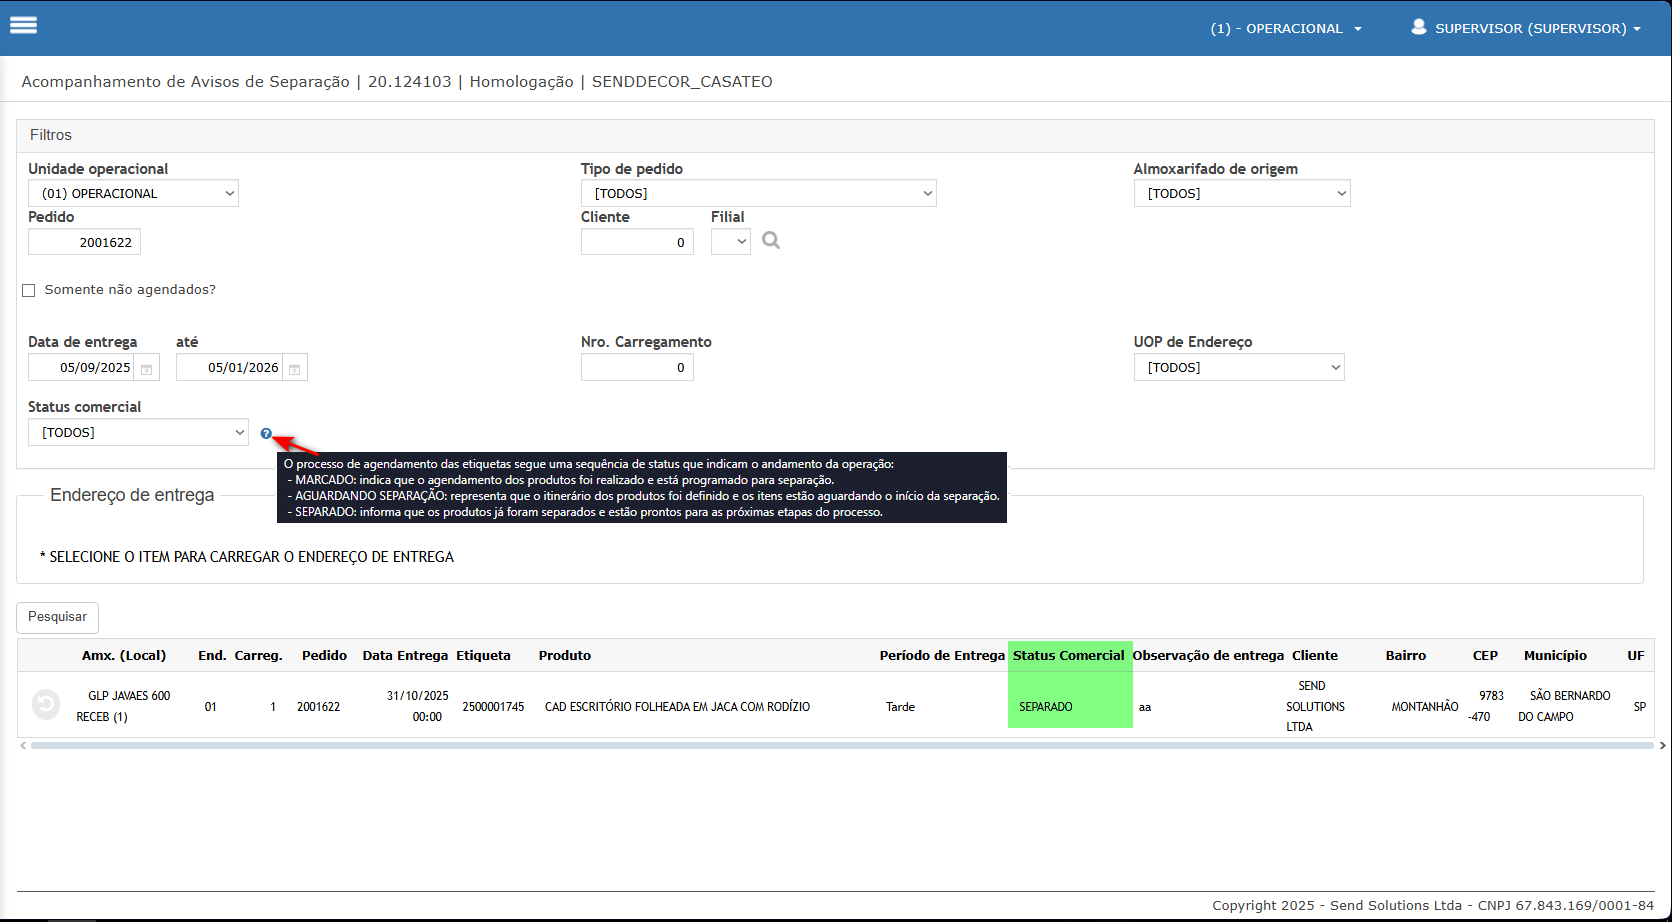Click the supervisor user profile icon
The width and height of the screenshot is (1672, 922).
pyautogui.click(x=1418, y=28)
